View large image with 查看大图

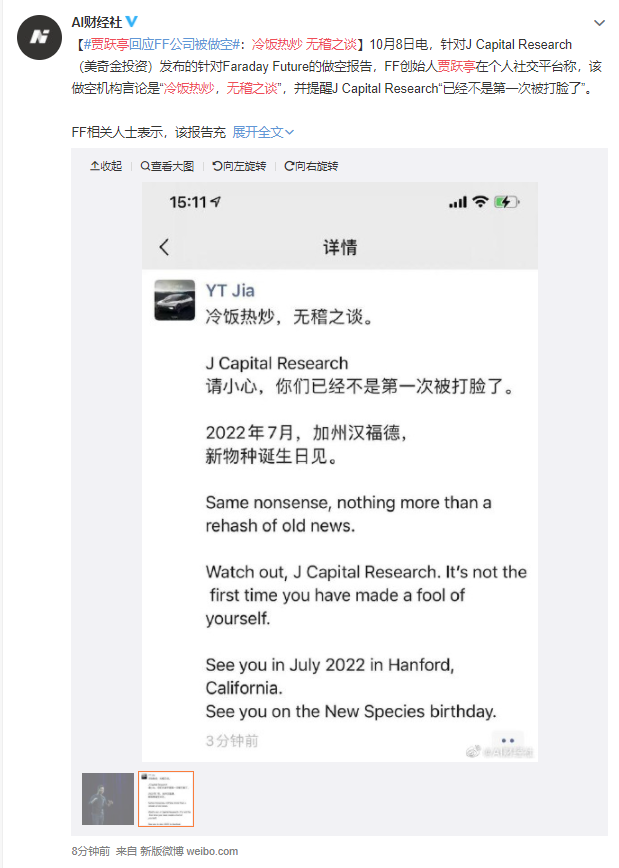pos(170,166)
